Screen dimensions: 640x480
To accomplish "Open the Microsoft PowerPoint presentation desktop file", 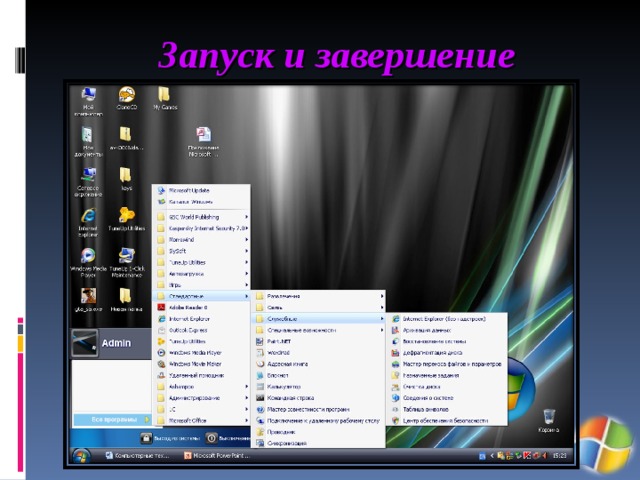I will (x=204, y=135).
